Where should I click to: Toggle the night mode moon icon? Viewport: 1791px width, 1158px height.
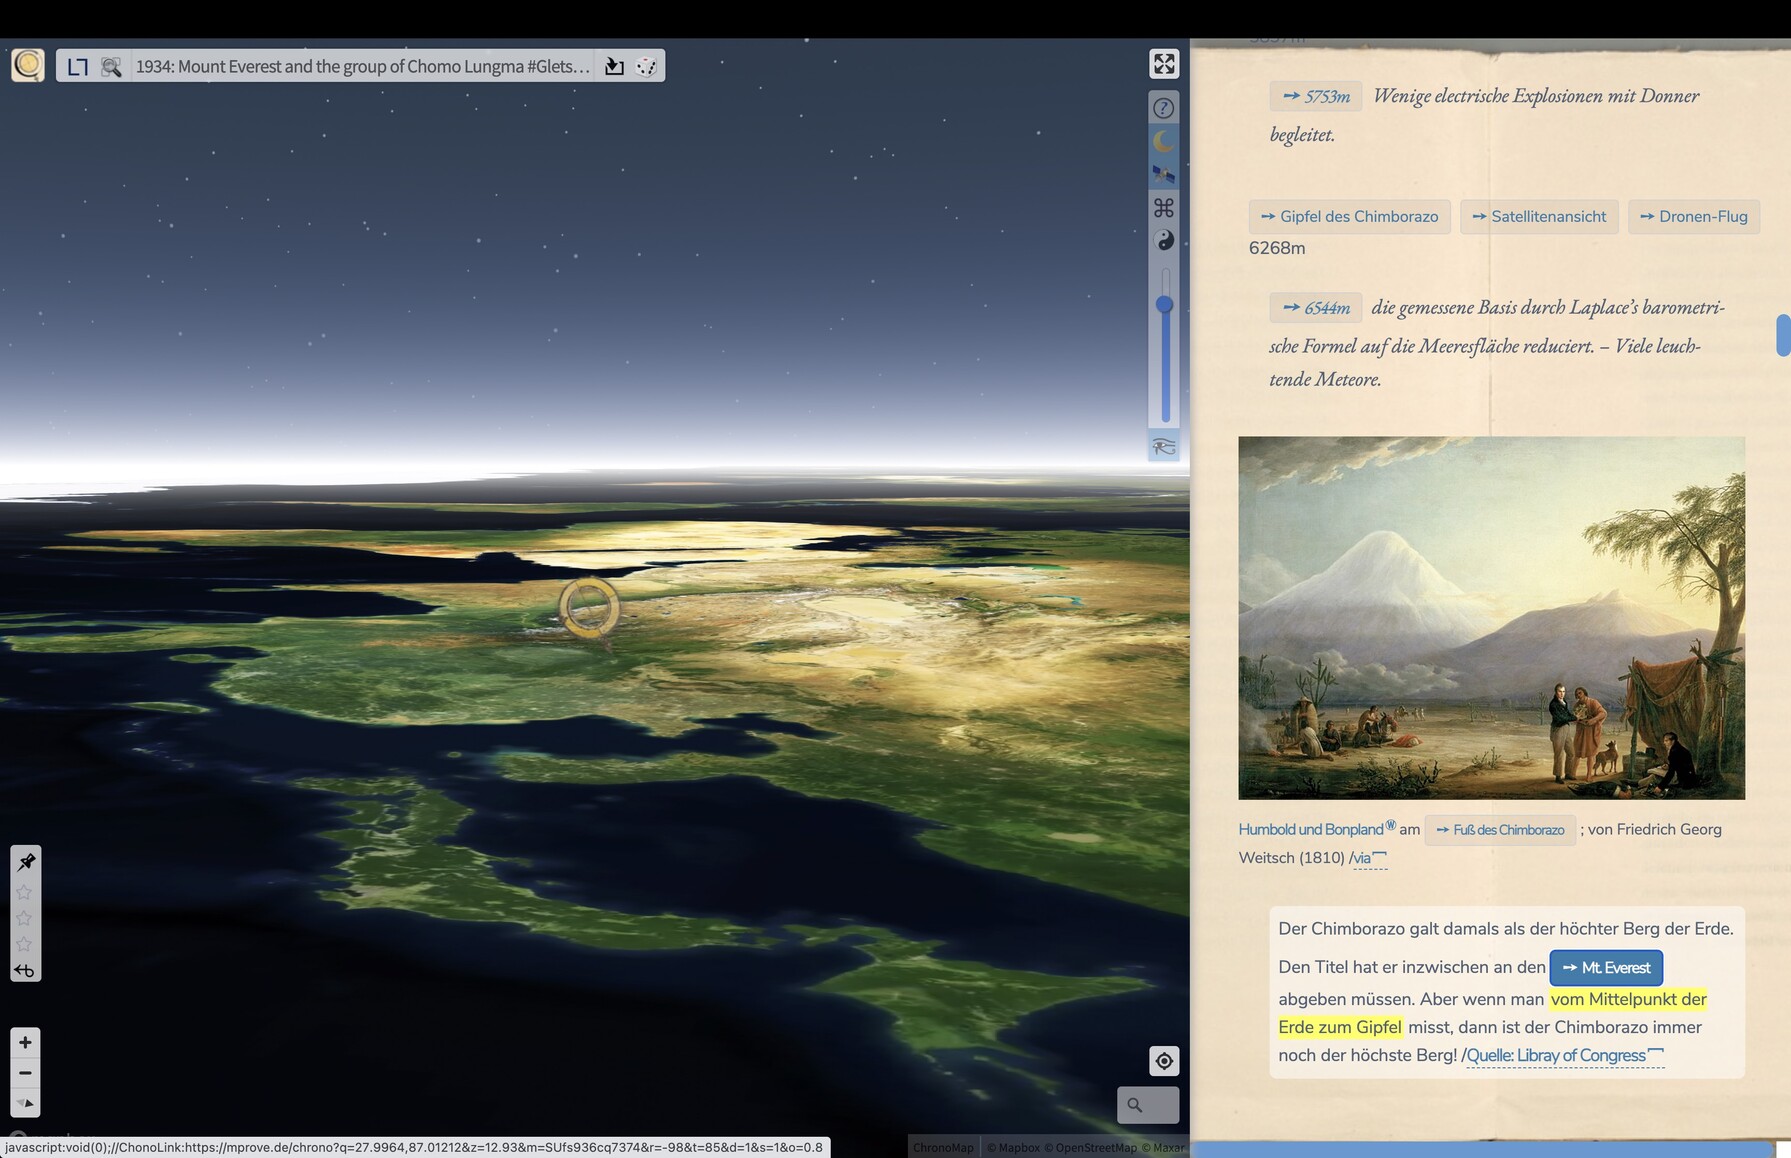click(1163, 141)
